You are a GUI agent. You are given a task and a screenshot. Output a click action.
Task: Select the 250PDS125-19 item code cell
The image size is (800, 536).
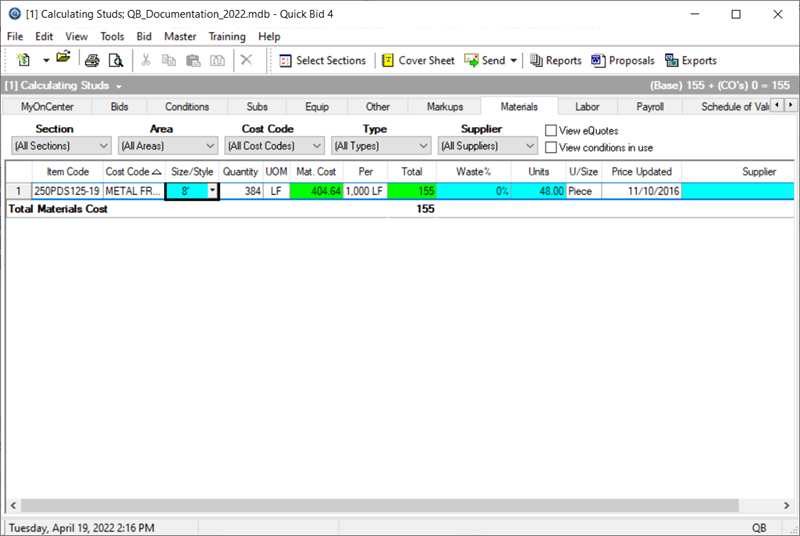click(67, 191)
